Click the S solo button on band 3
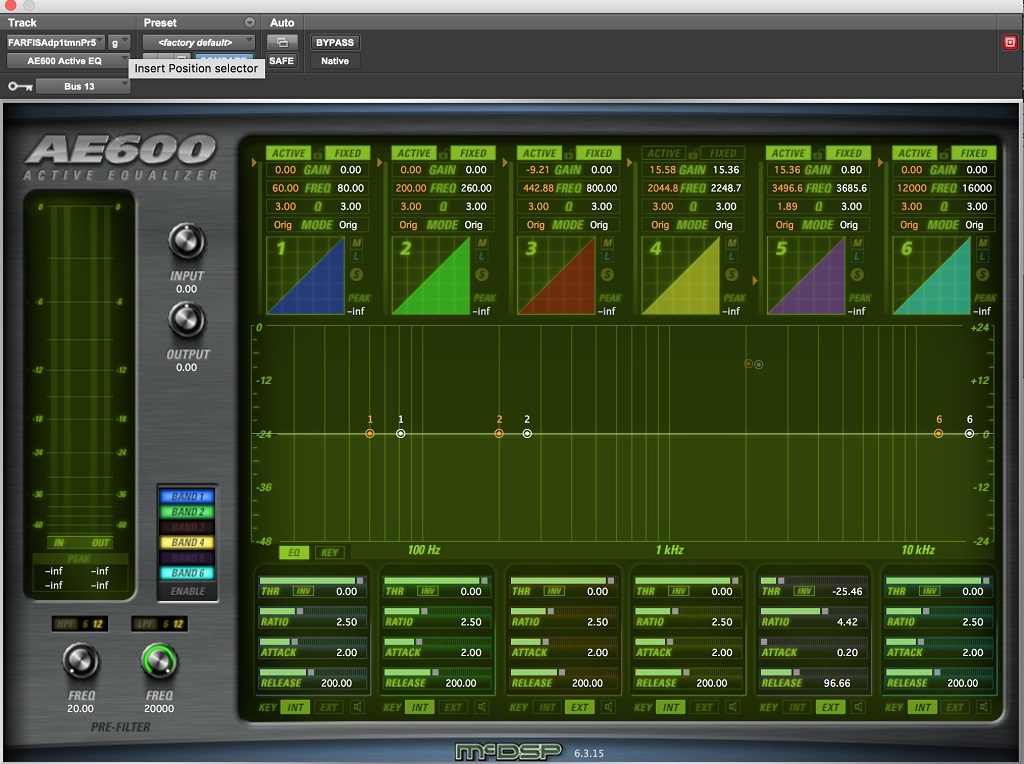The width and height of the screenshot is (1024, 764). pos(607,275)
